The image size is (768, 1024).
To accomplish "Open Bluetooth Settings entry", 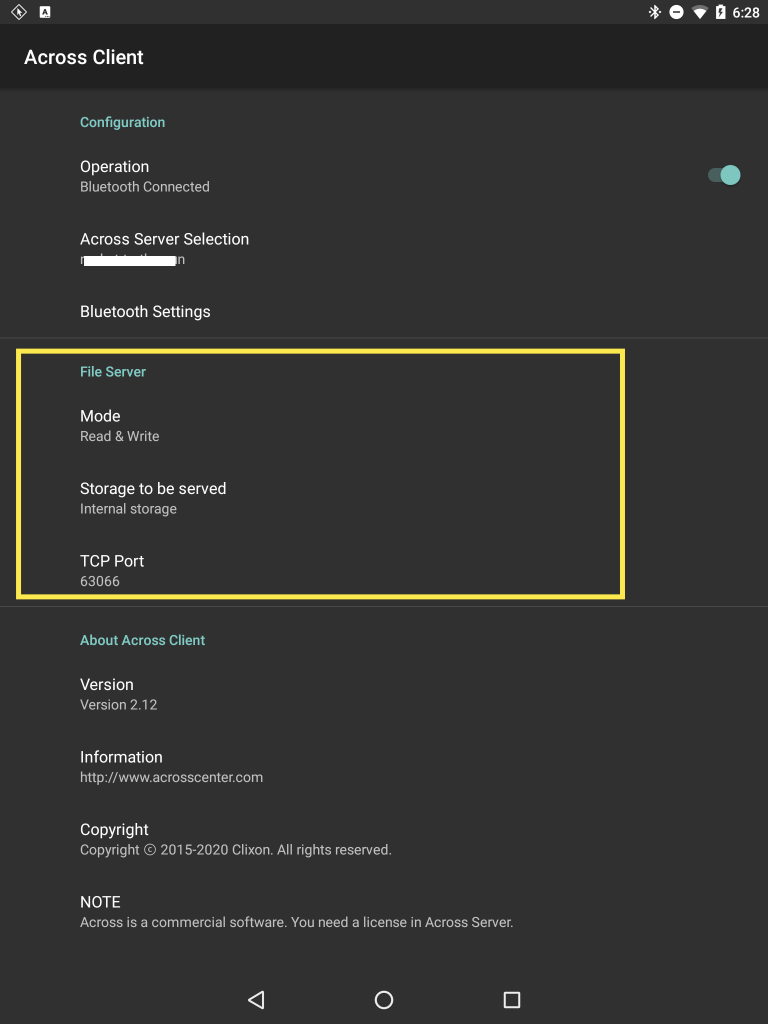I will point(384,312).
